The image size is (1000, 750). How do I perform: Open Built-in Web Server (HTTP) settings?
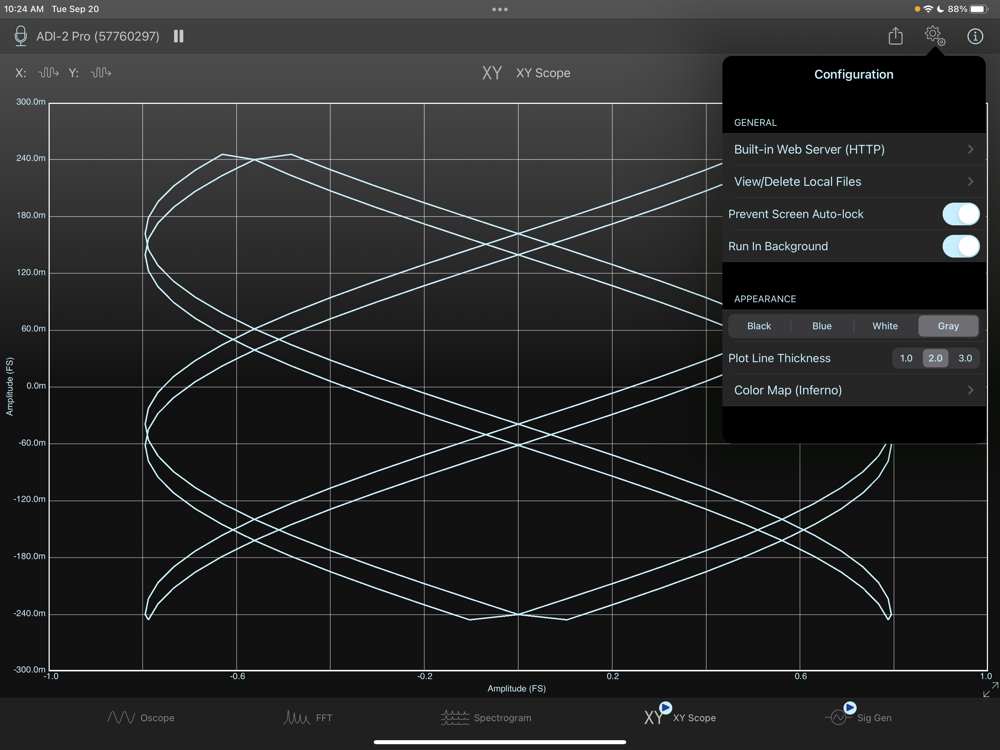pyautogui.click(x=853, y=150)
